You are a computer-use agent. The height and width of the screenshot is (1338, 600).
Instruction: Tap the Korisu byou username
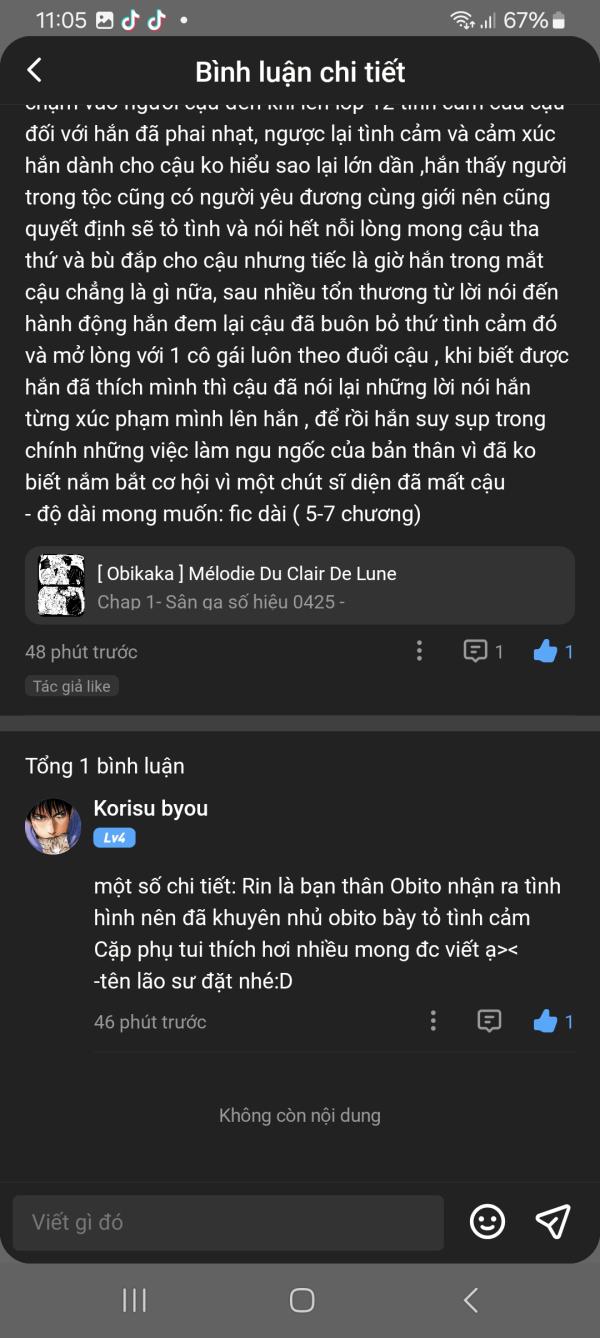click(x=151, y=808)
